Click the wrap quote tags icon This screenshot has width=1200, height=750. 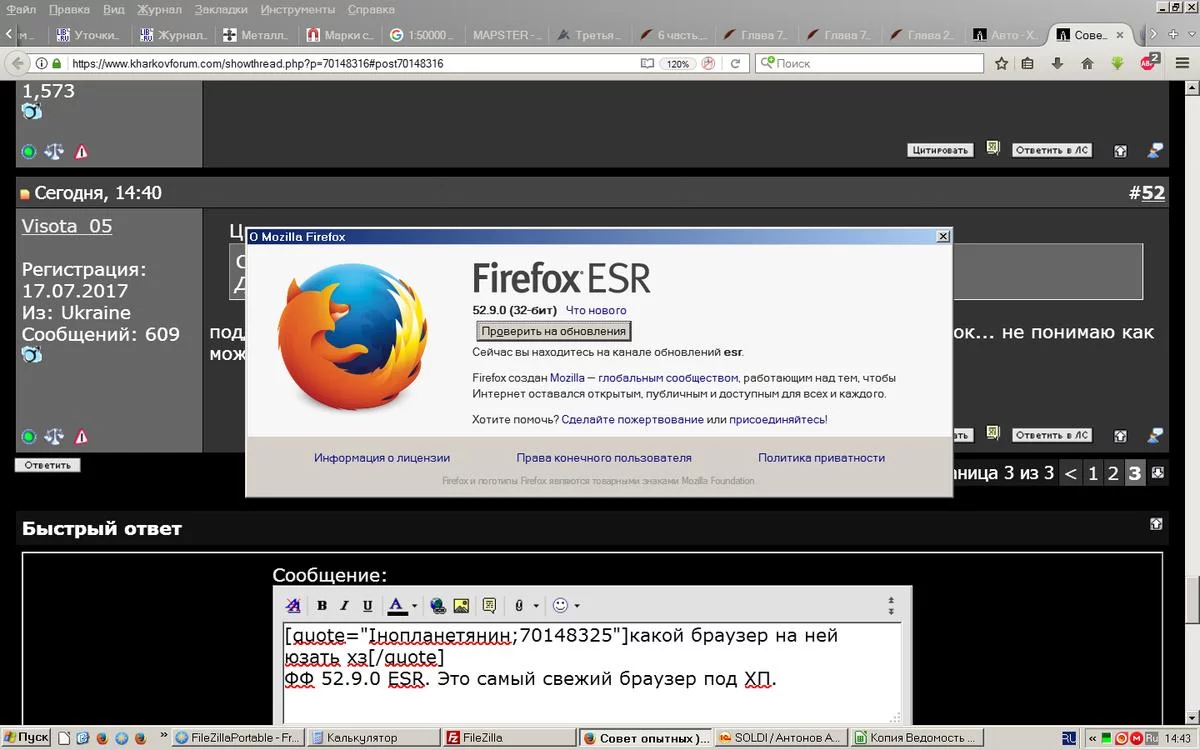[x=489, y=606]
